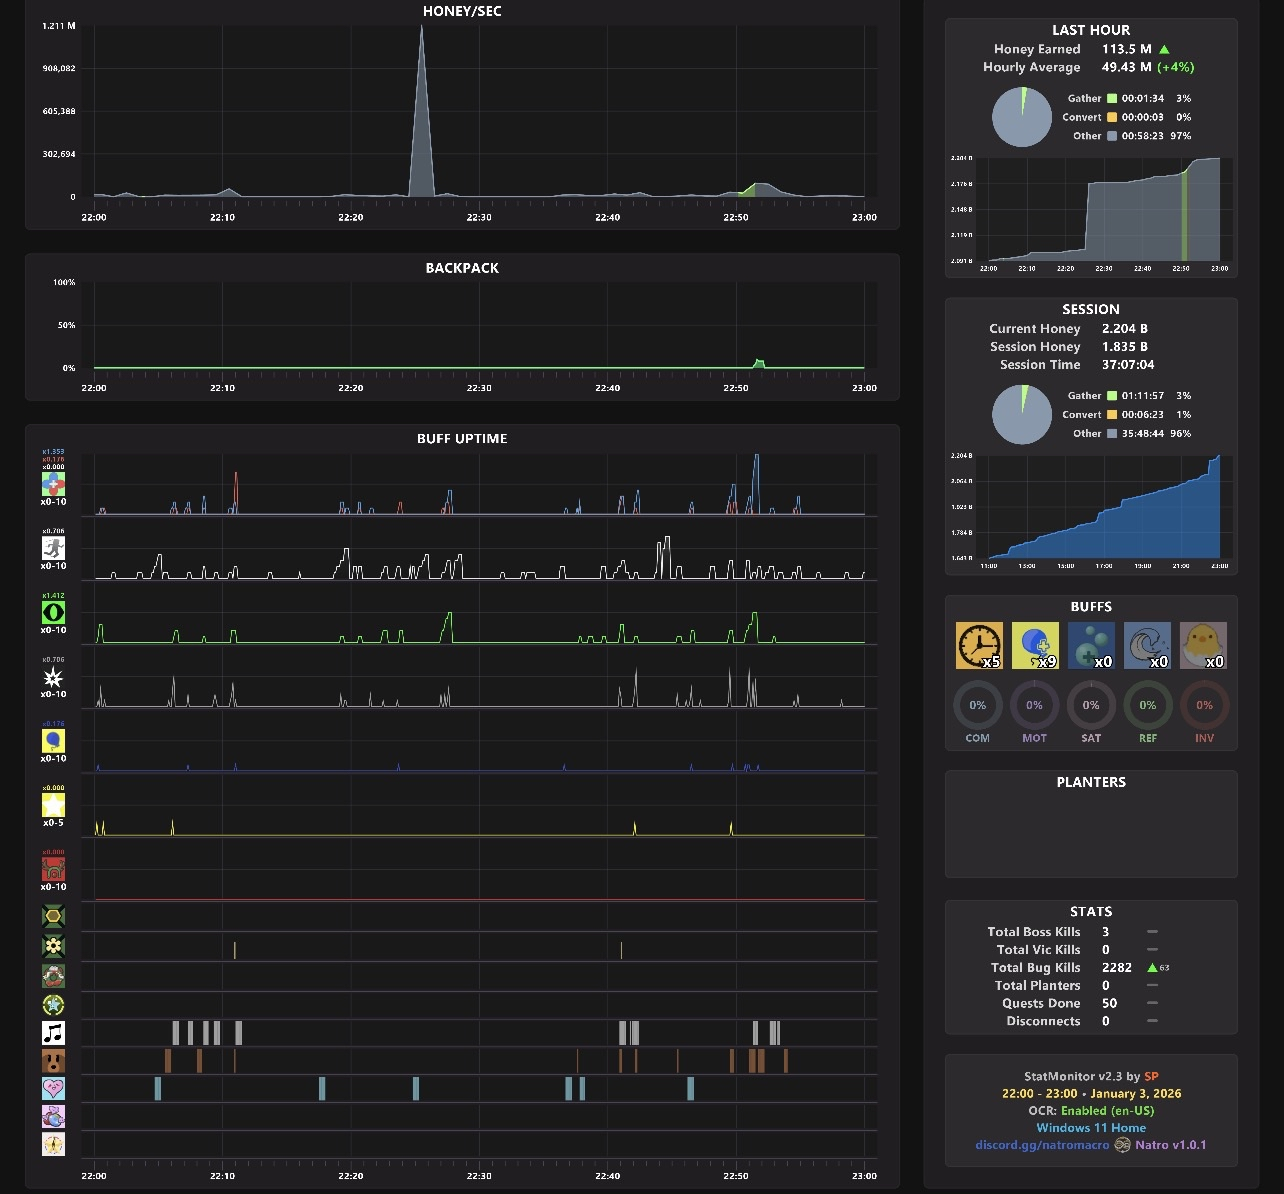Click the Honey Earned value 113.5 M

click(1127, 49)
